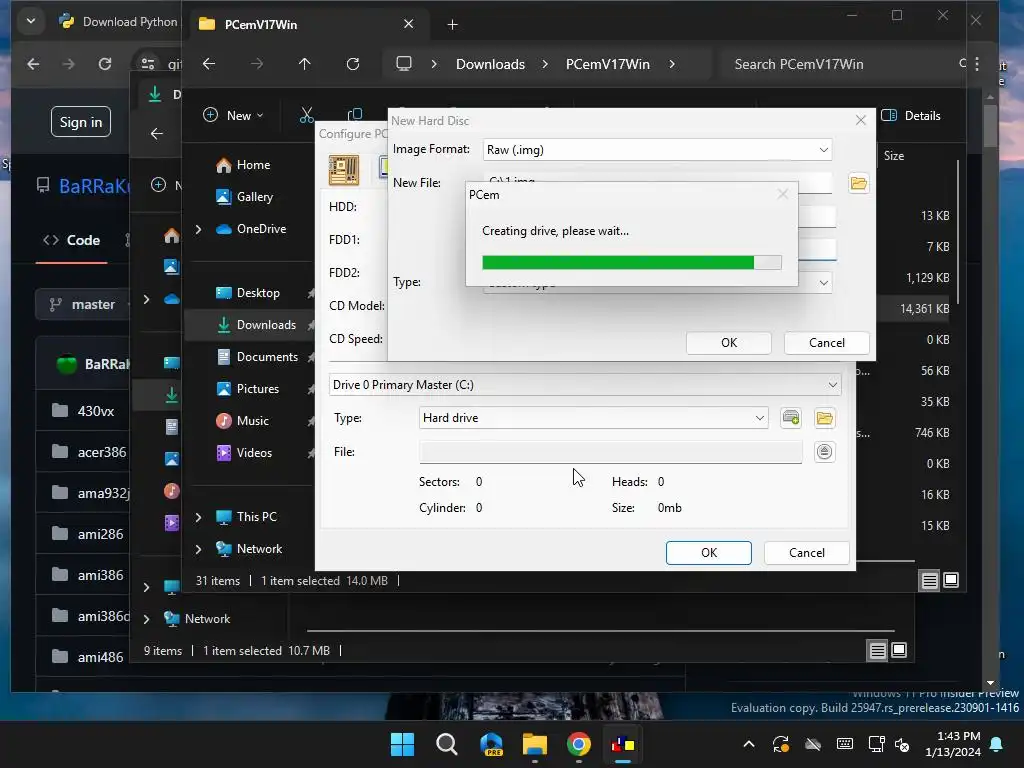
Task: Click the Explorer back arrow
Action: [209, 64]
